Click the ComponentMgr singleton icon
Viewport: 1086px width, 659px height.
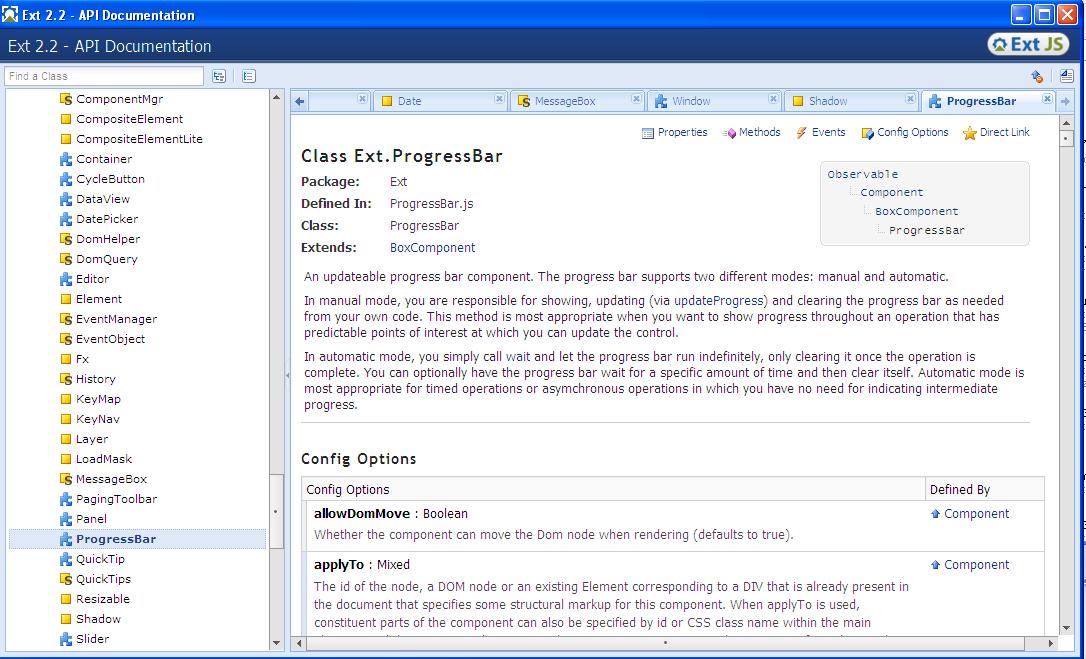(x=66, y=99)
